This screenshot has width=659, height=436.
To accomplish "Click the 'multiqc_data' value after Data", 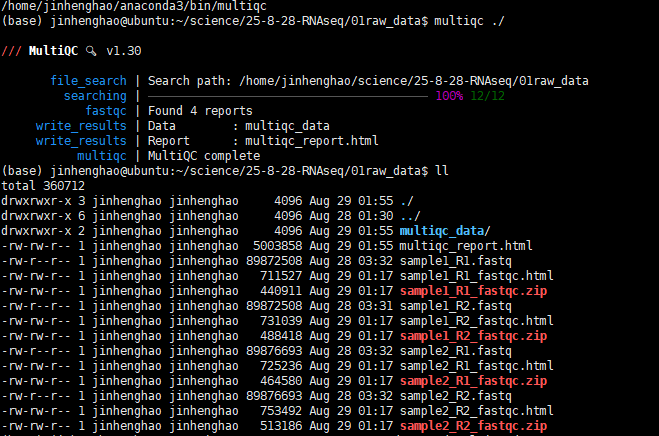I will click(x=287, y=126).
